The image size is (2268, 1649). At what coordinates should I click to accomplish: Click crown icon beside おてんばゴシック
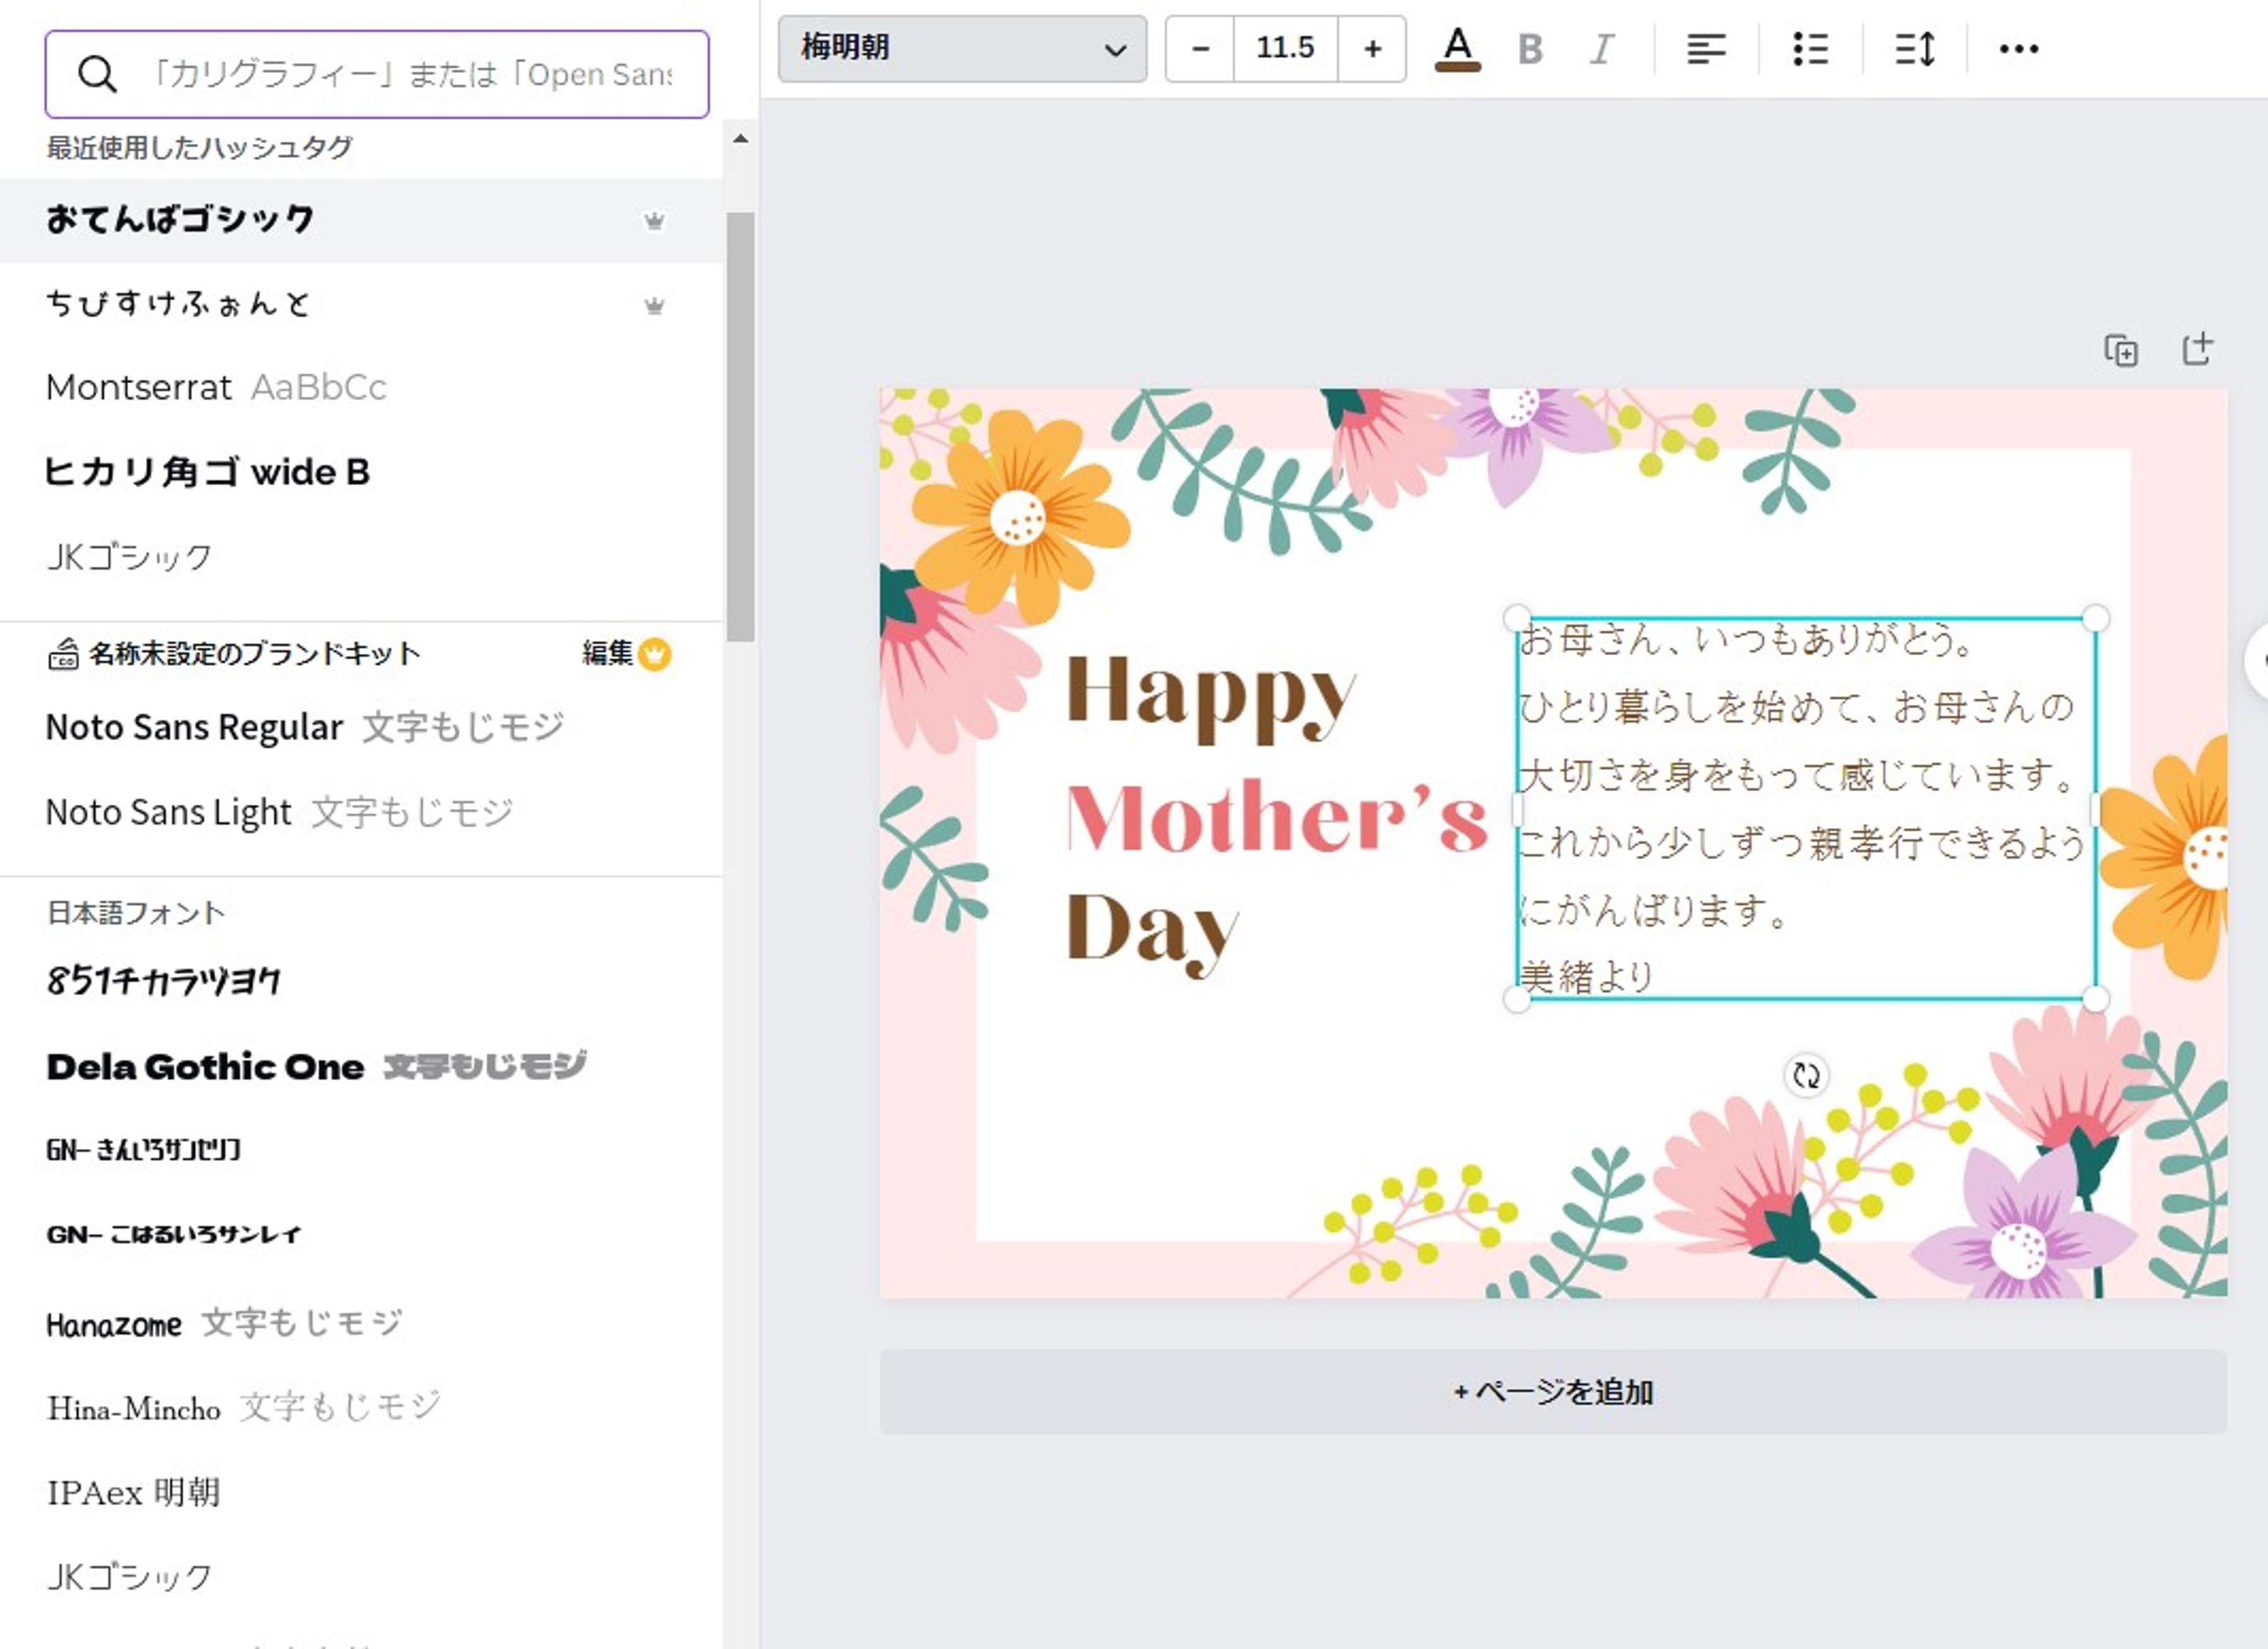[x=654, y=221]
